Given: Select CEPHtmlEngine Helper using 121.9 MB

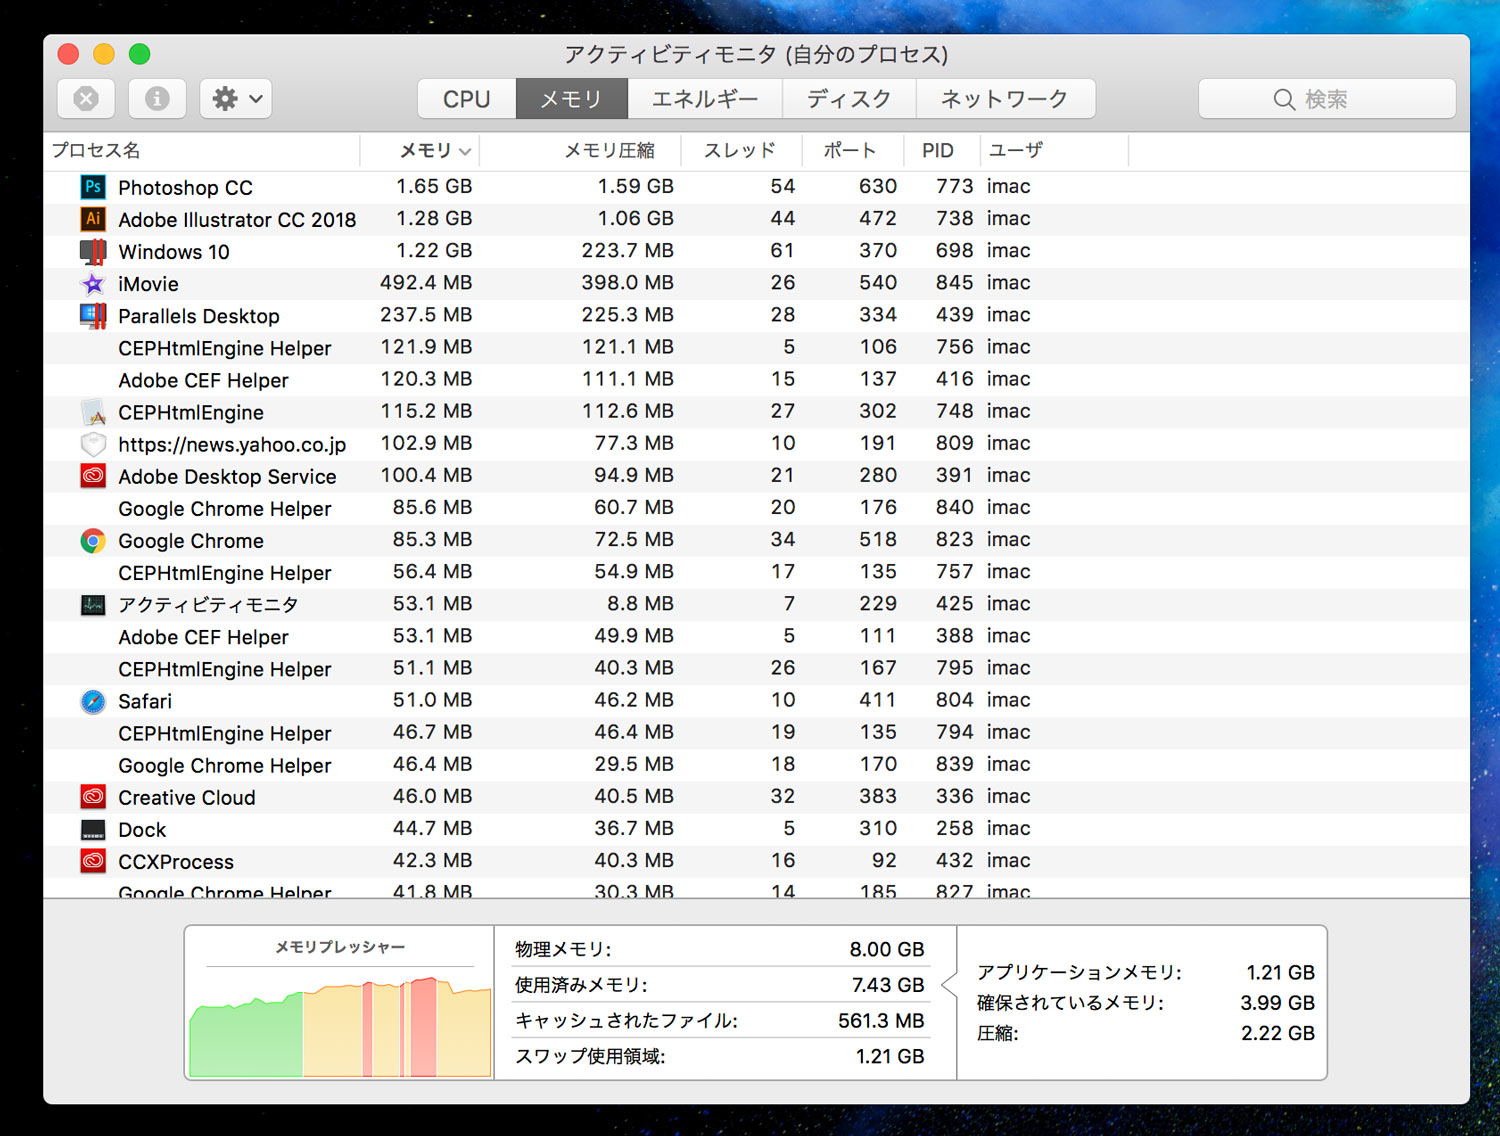Looking at the screenshot, I should click(225, 348).
